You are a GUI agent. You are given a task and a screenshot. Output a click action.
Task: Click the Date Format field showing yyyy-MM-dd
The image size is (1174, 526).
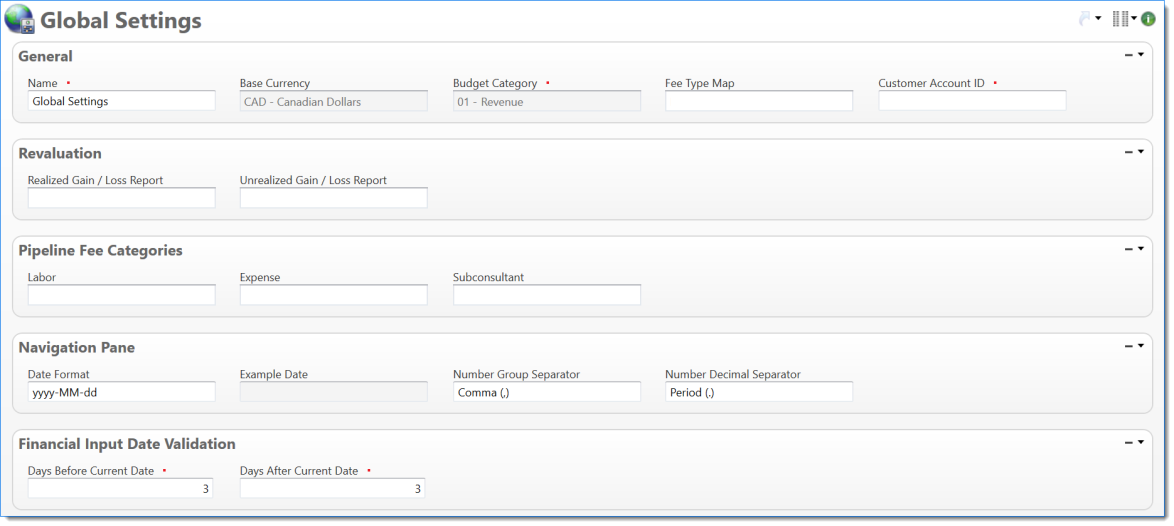(x=121, y=392)
